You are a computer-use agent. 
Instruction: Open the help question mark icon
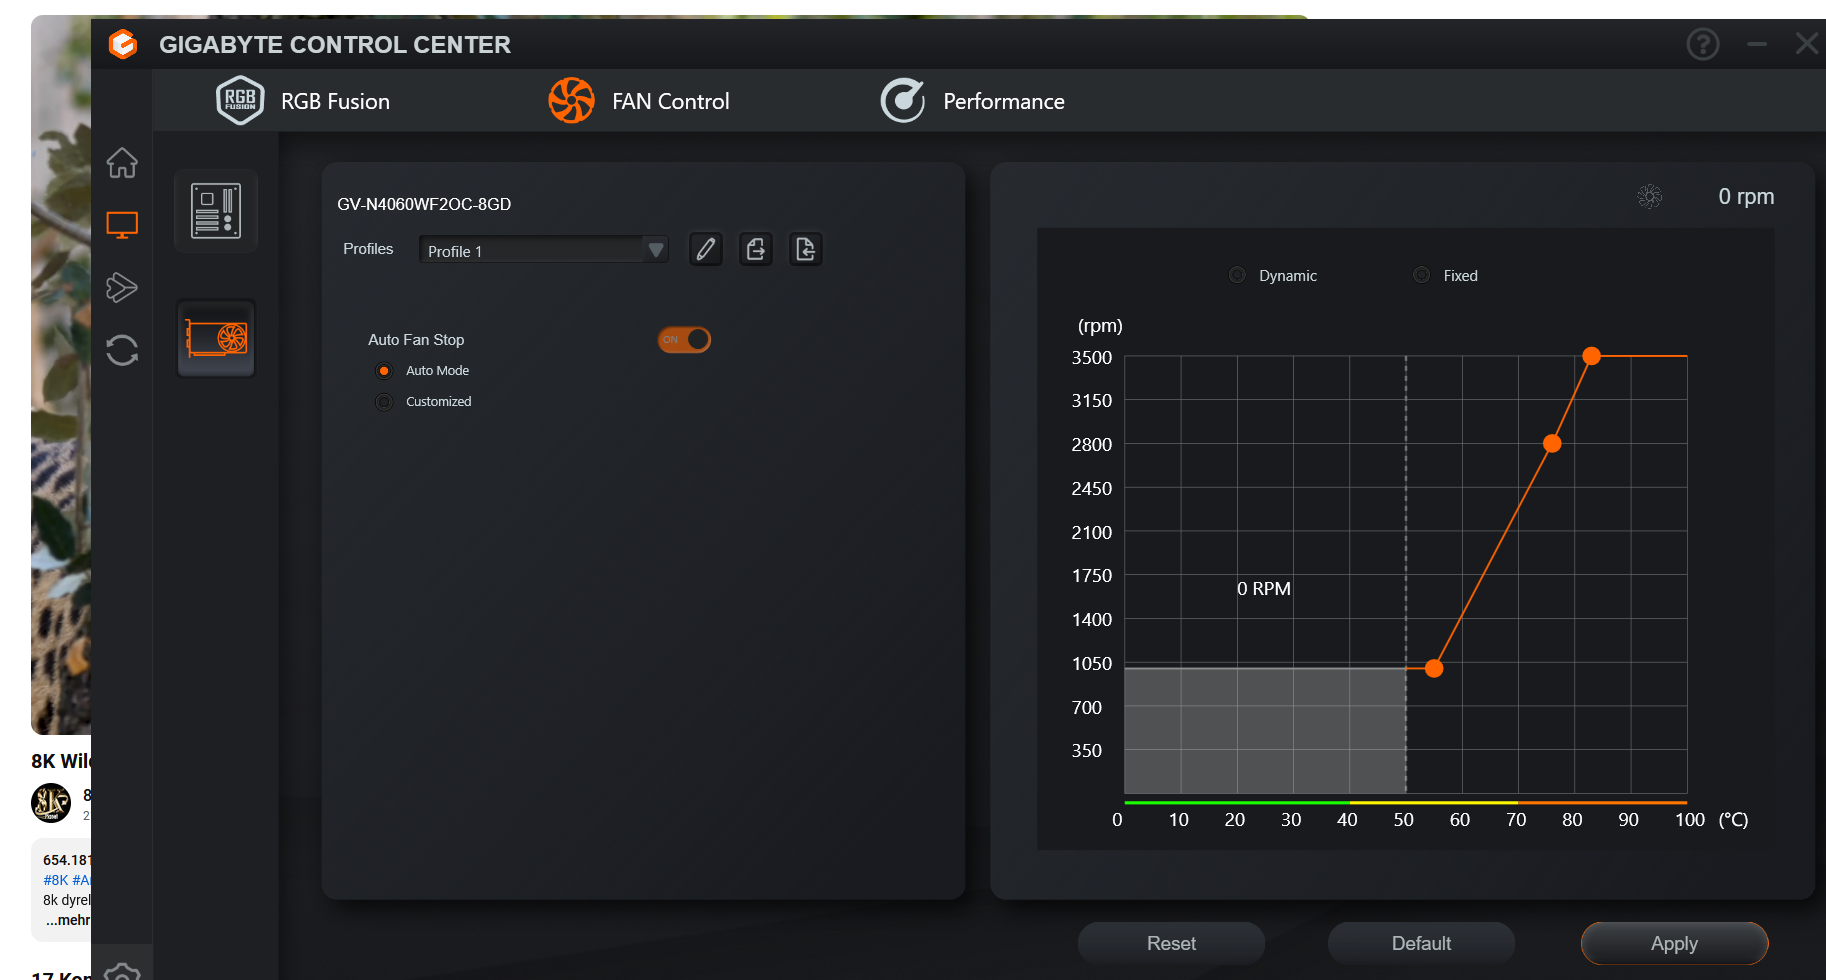click(1703, 44)
